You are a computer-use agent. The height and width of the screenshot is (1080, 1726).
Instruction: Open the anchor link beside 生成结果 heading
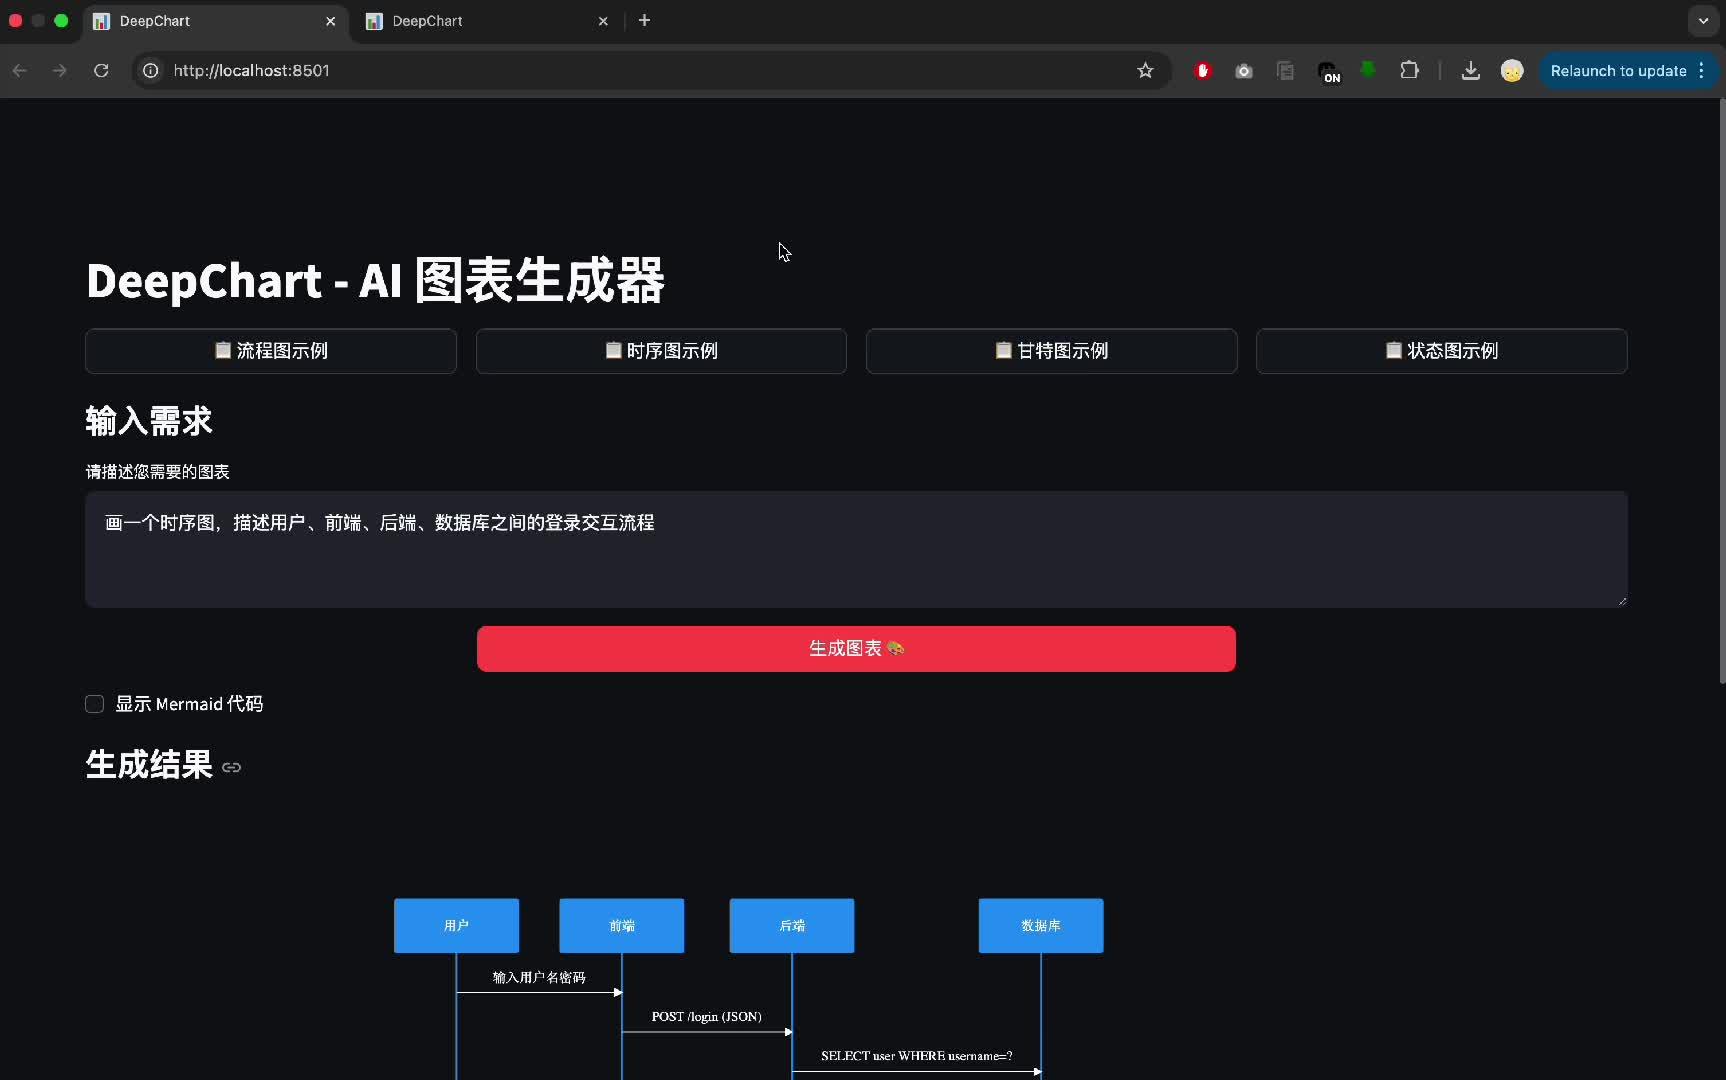(x=231, y=767)
